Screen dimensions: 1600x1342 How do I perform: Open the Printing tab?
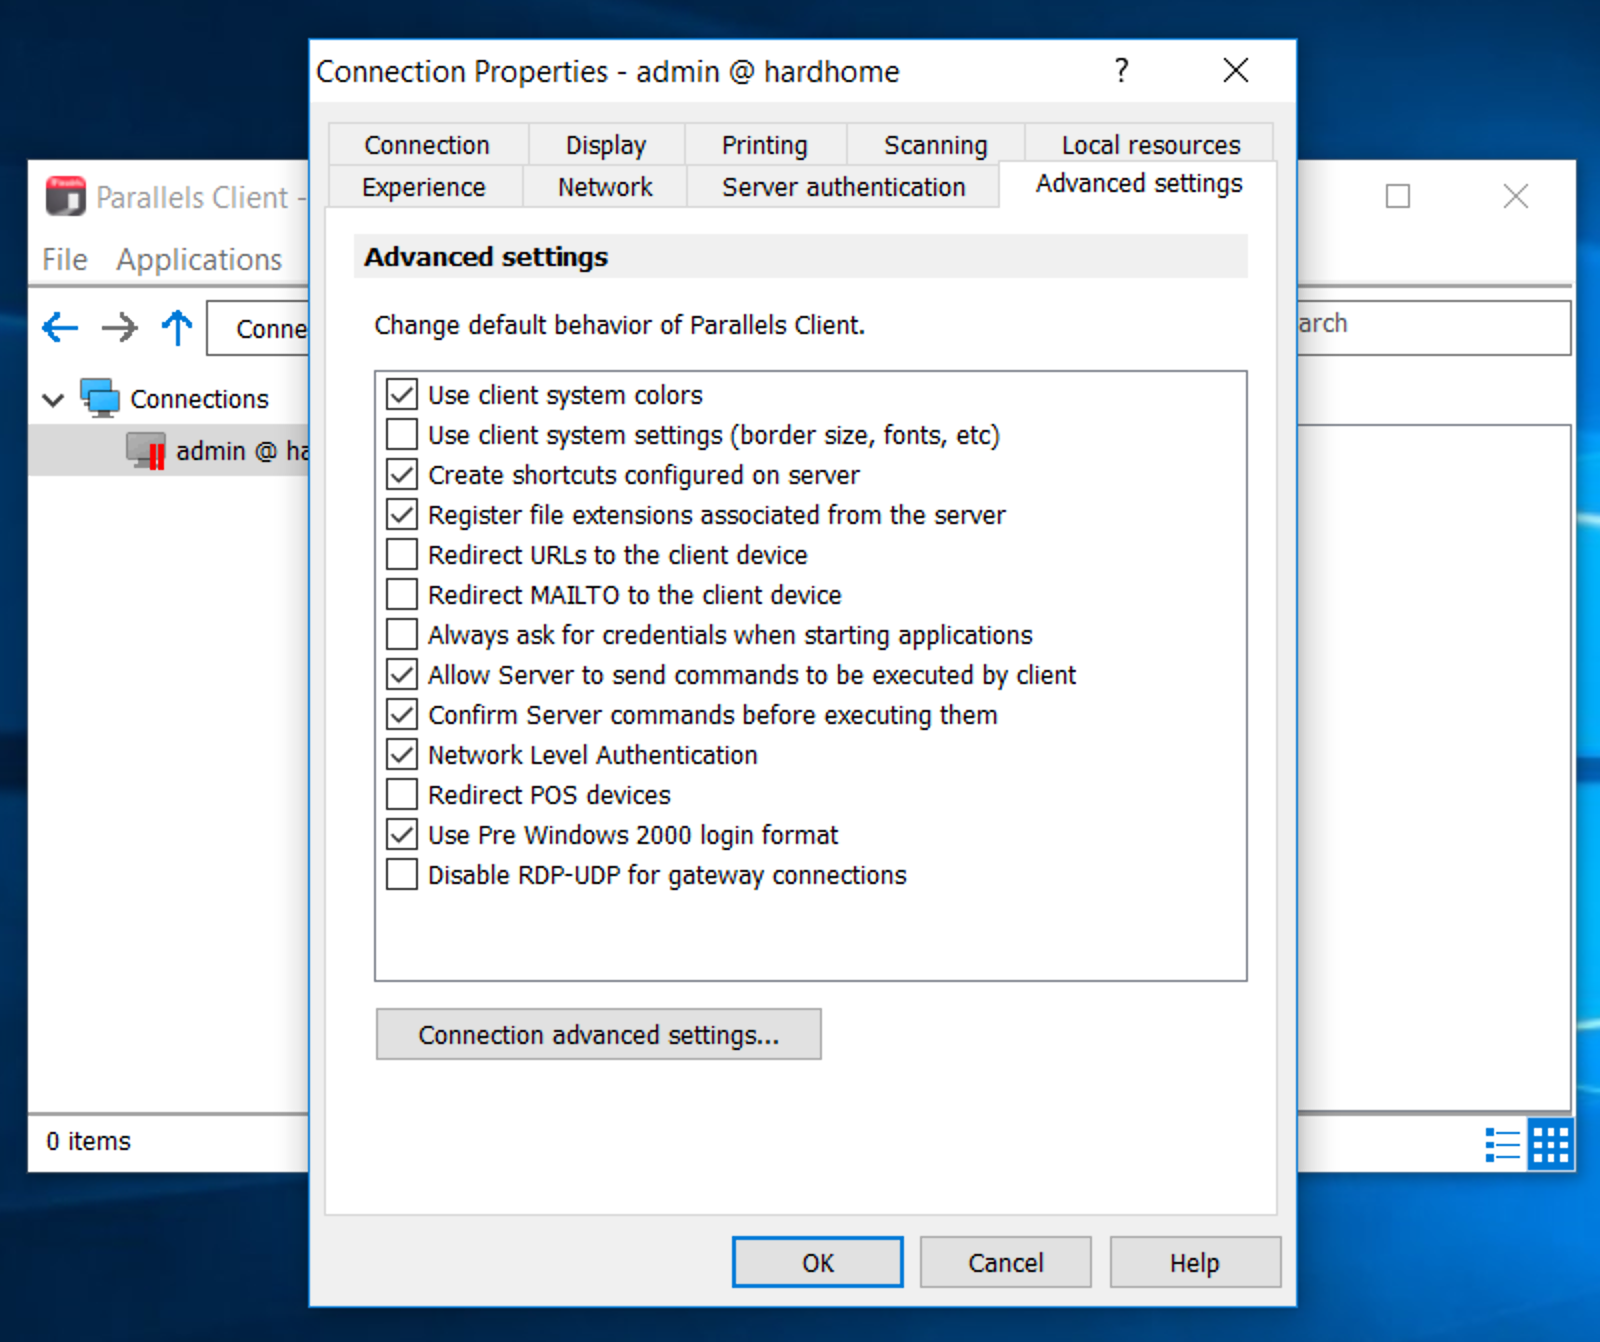(765, 145)
